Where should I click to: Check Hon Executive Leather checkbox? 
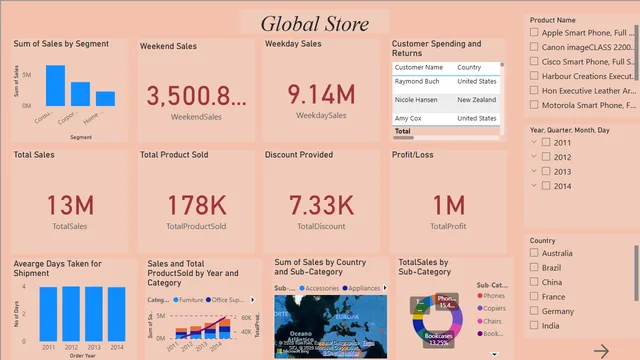pos(534,90)
